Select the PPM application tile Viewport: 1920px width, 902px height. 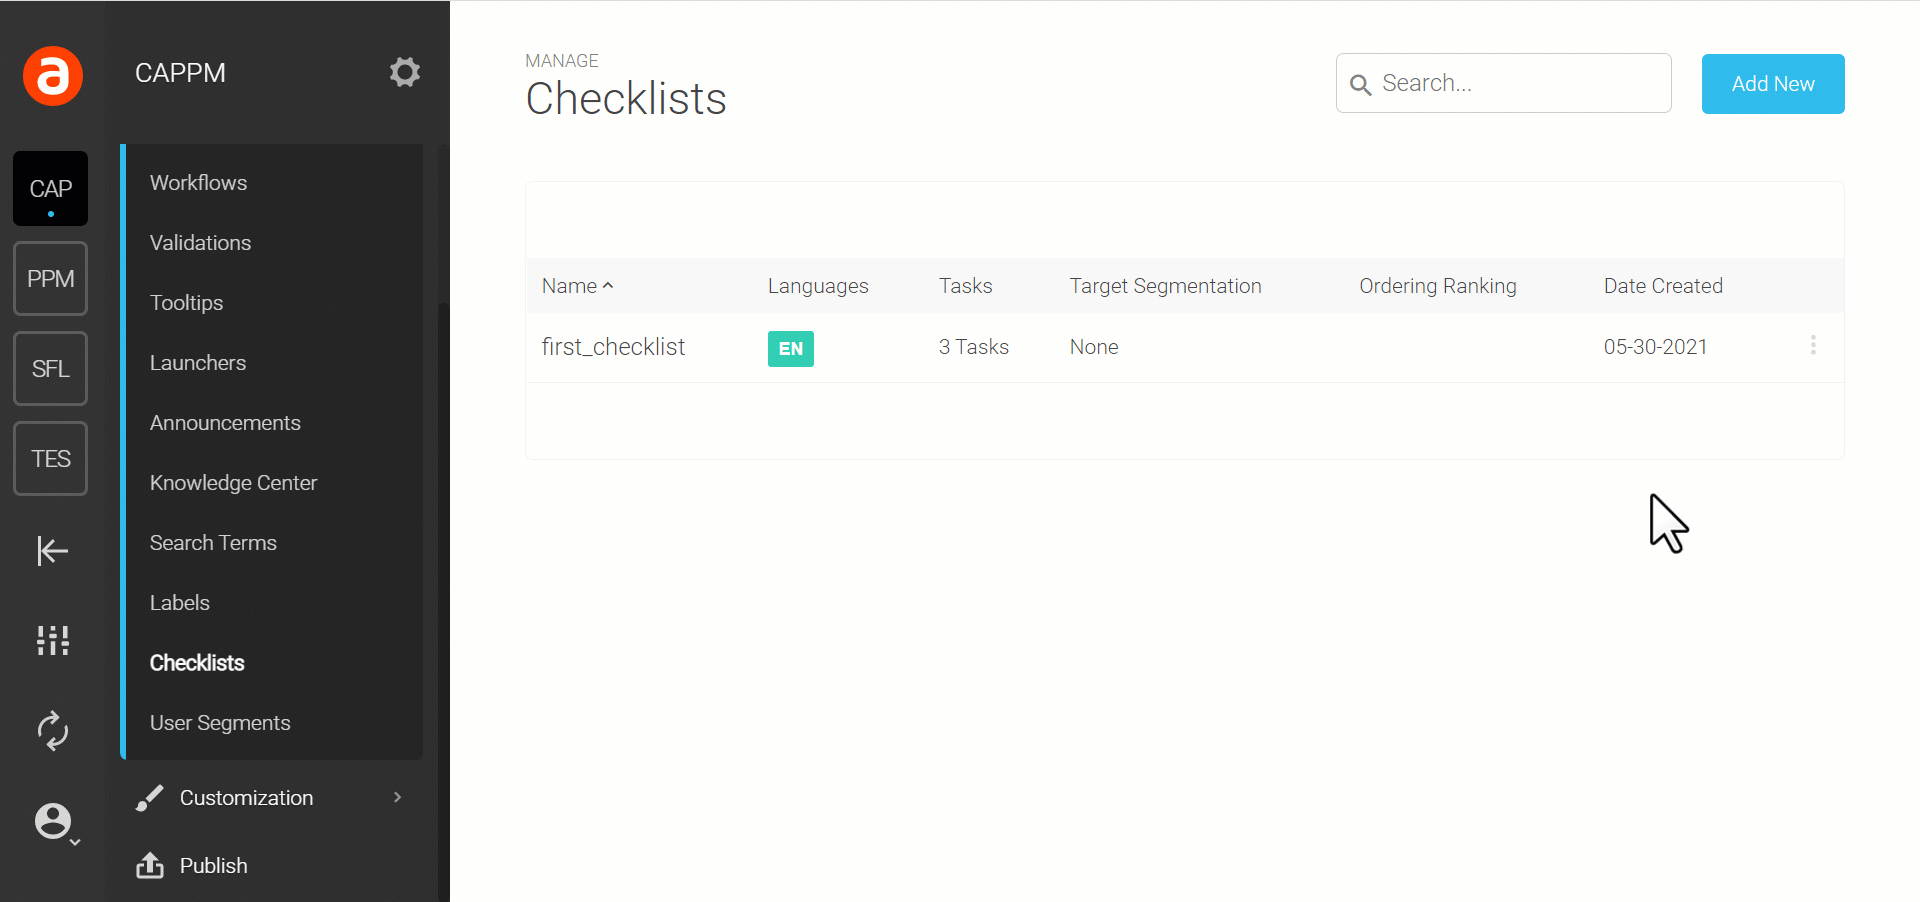50,279
